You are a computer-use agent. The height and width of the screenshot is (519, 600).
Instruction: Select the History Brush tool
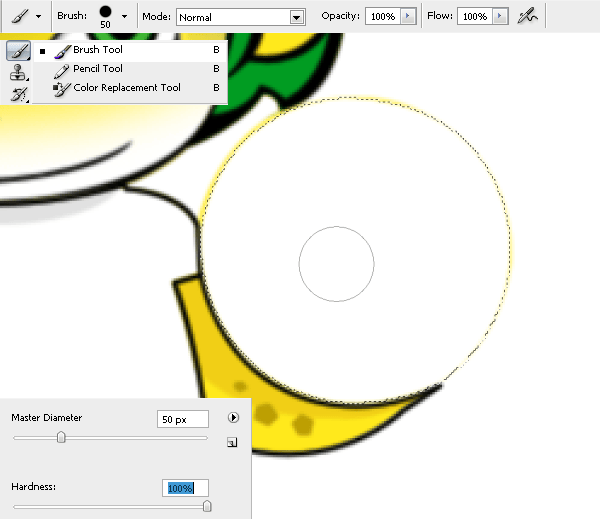17,94
